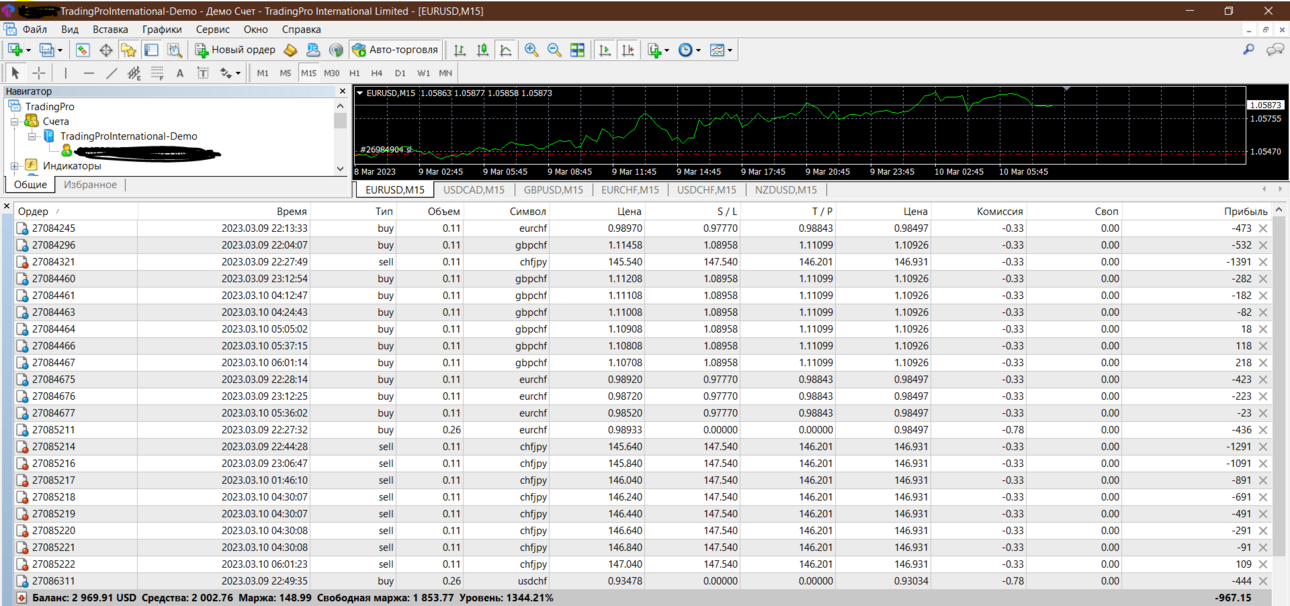Open the Profiles toolbar icon
Viewport: 1290px width, 606px height.
[46, 49]
